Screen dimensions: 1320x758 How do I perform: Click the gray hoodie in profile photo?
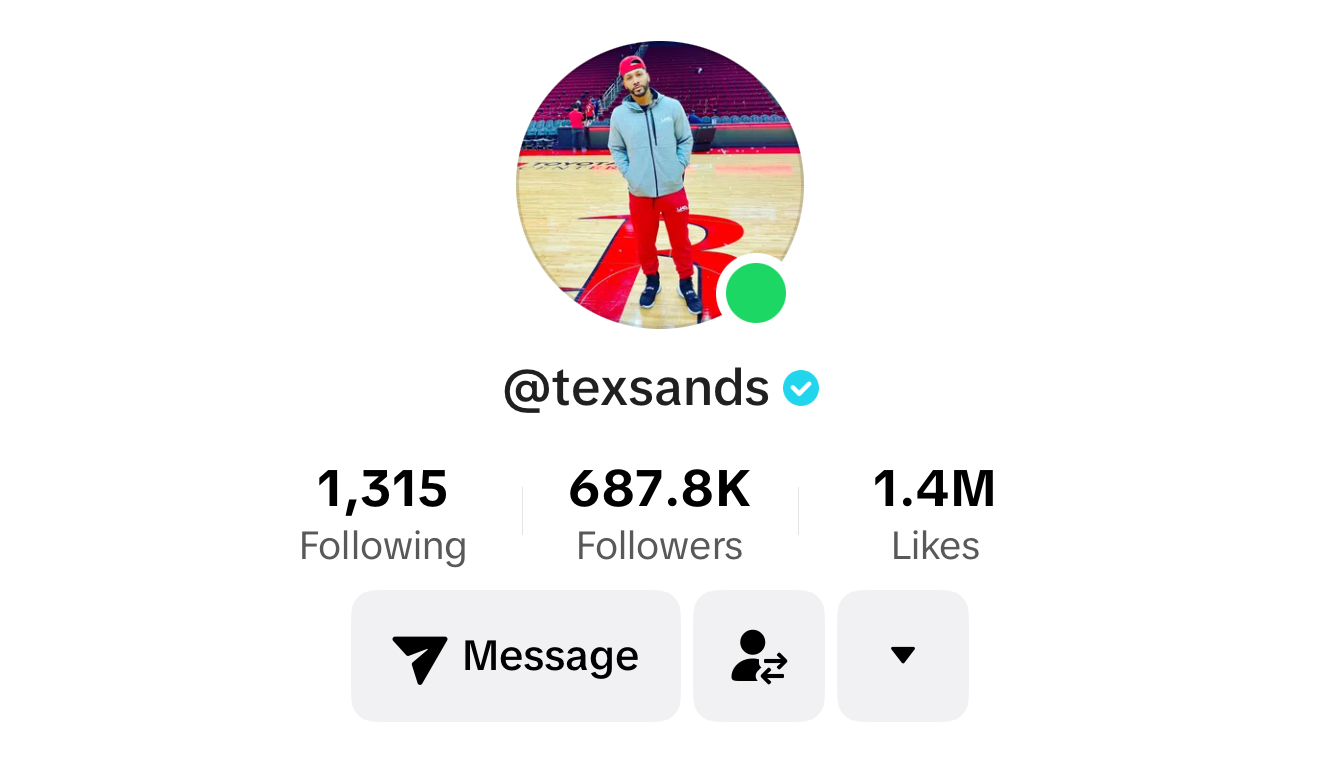click(650, 140)
